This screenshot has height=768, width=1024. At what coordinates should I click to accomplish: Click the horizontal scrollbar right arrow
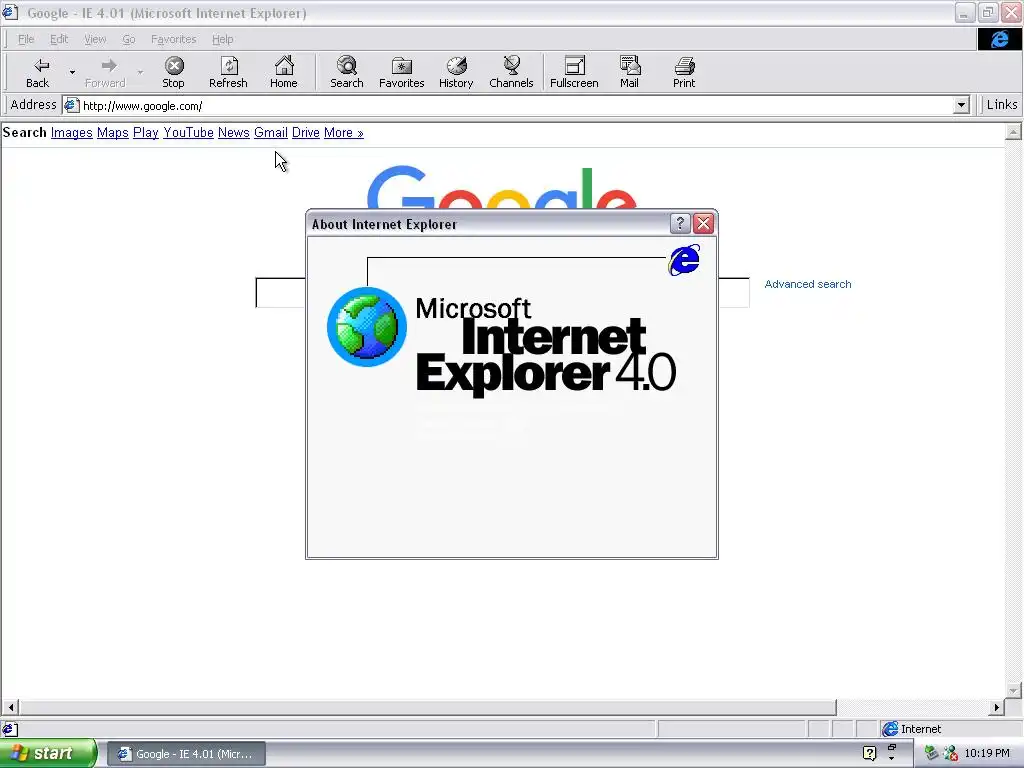(x=997, y=707)
